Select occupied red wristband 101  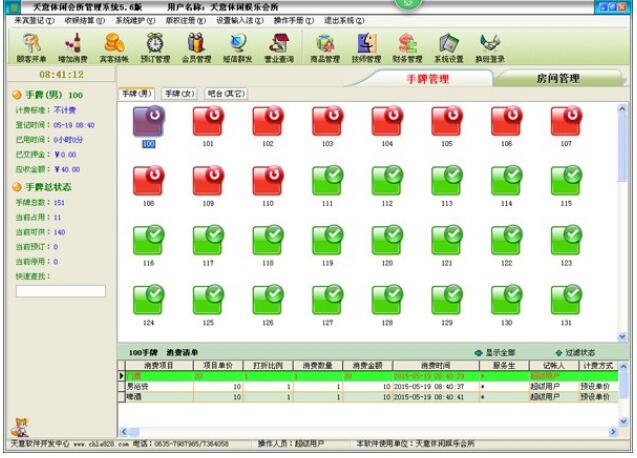click(208, 121)
